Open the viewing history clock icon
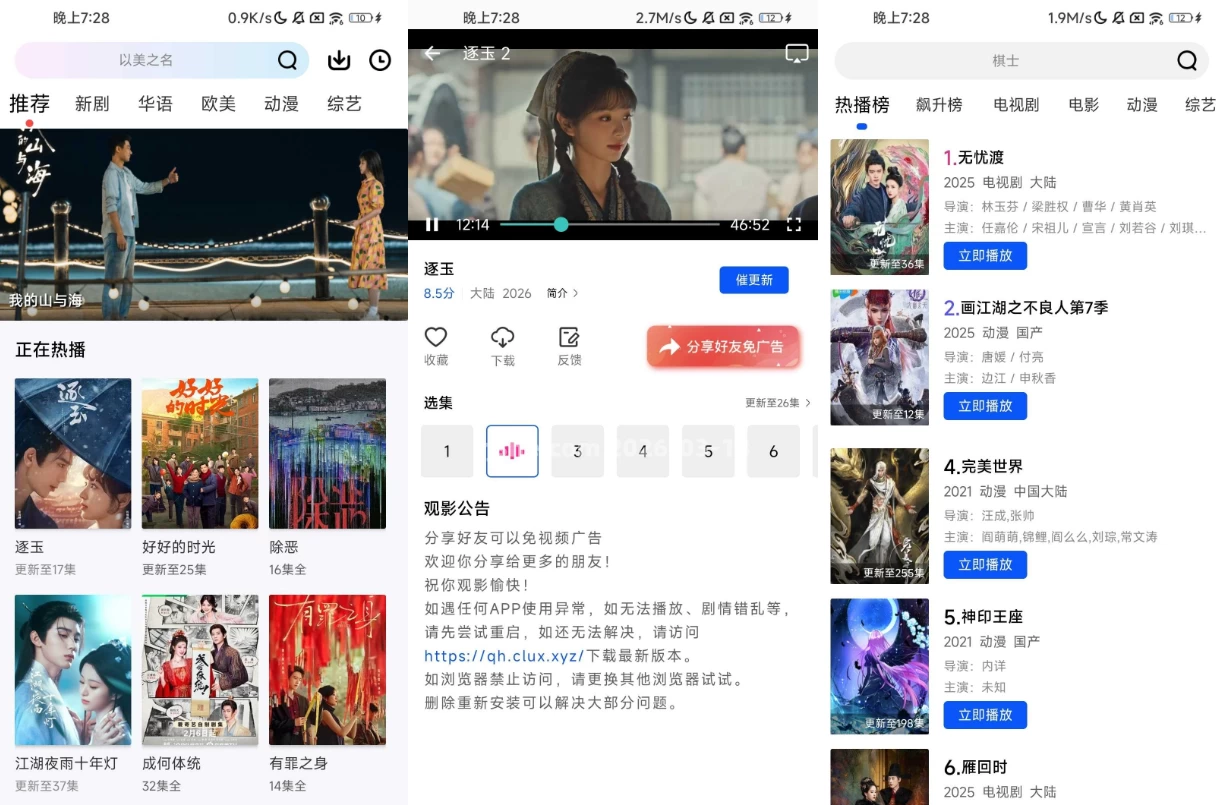This screenshot has width=1228, height=805. tap(380, 60)
